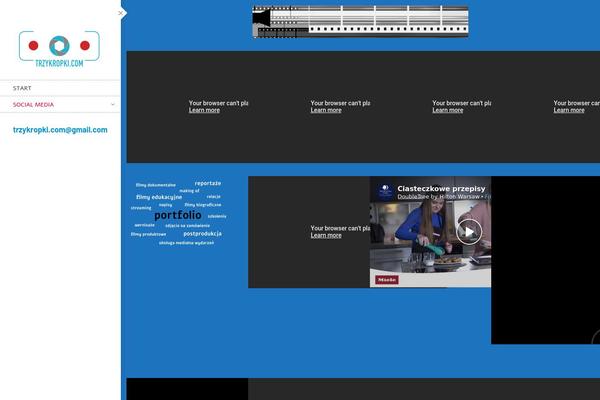Image resolution: width=600 pixels, height=400 pixels.
Task: Click the word reportaże in the word cloud
Action: point(208,183)
